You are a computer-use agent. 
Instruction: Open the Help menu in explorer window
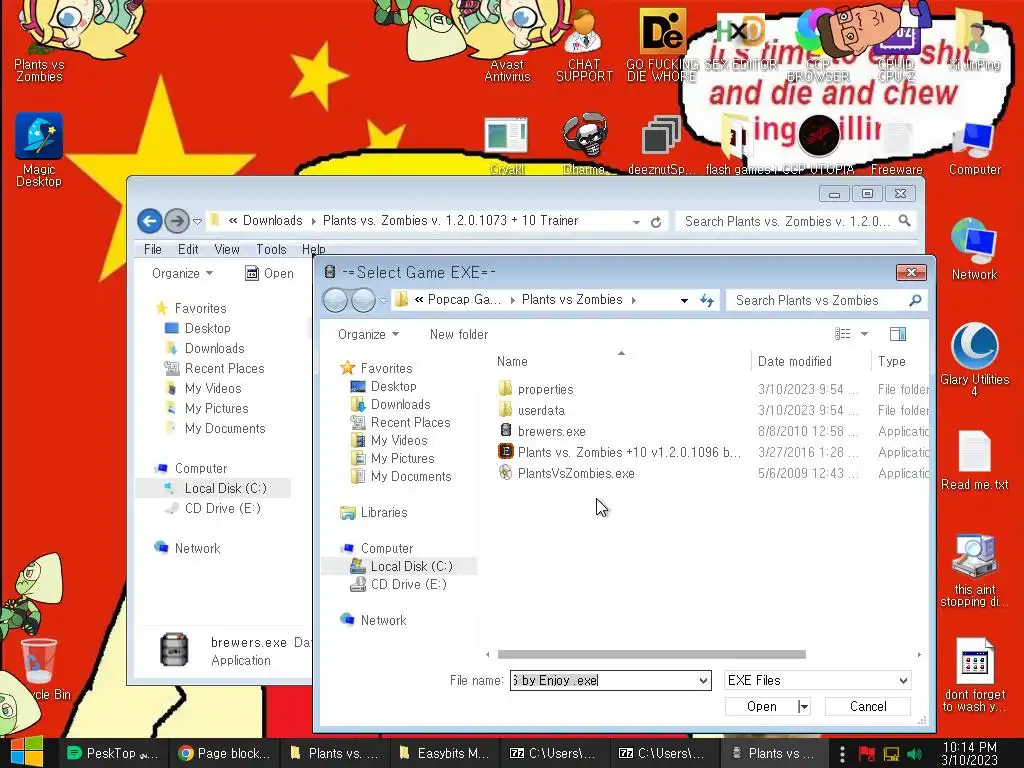click(x=313, y=249)
